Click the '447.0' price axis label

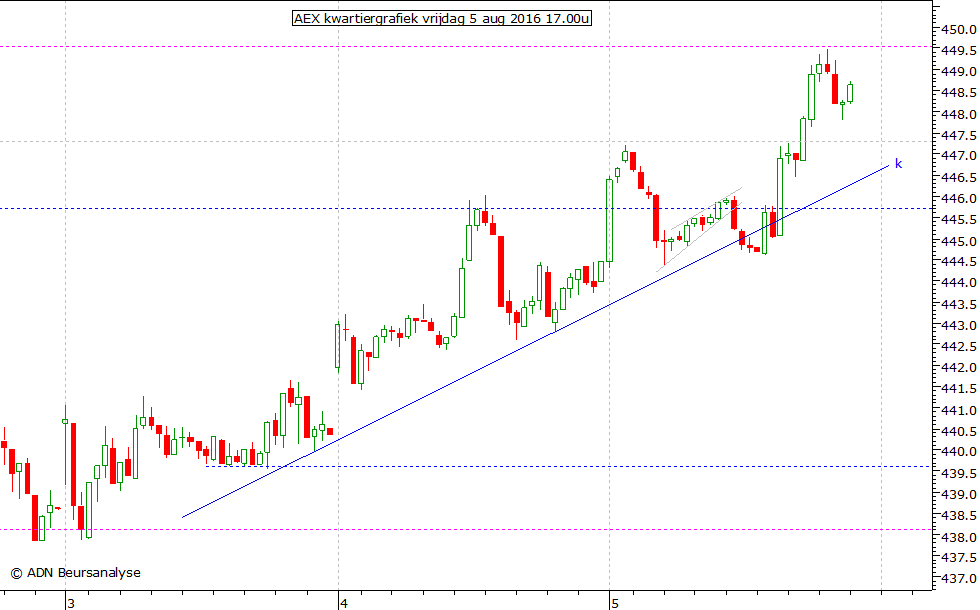[x=959, y=156]
